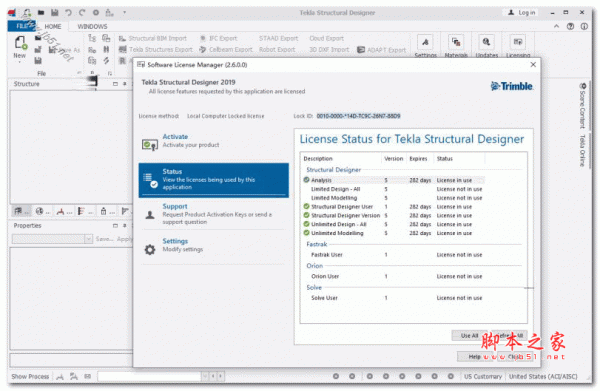
Task: Toggle the Analysis license check icon
Action: click(306, 180)
